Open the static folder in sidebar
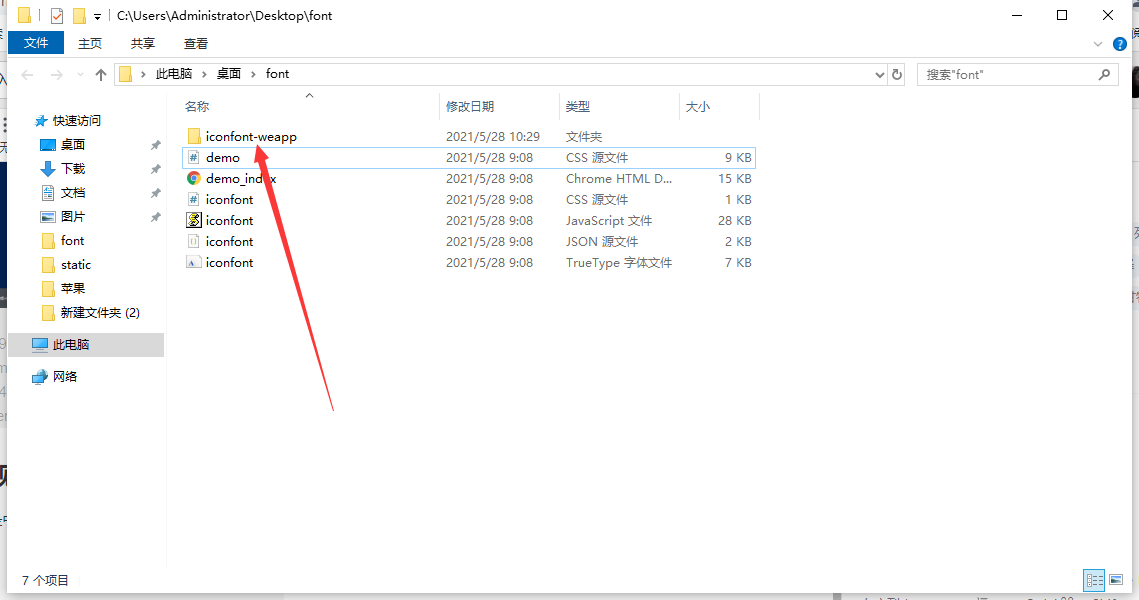The height and width of the screenshot is (600, 1139). (76, 264)
